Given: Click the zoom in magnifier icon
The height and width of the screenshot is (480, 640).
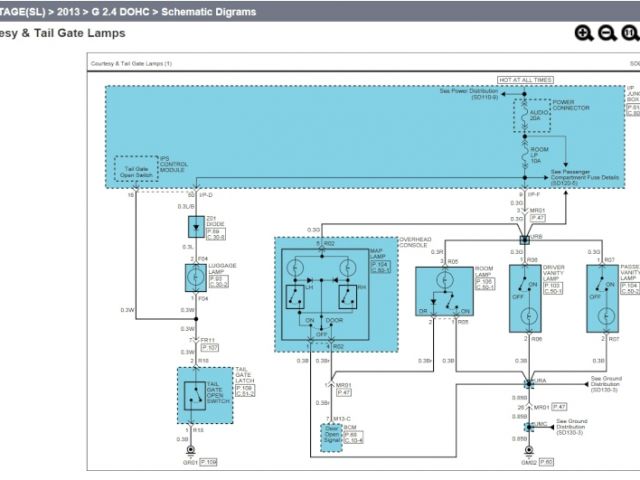Looking at the screenshot, I should (584, 33).
